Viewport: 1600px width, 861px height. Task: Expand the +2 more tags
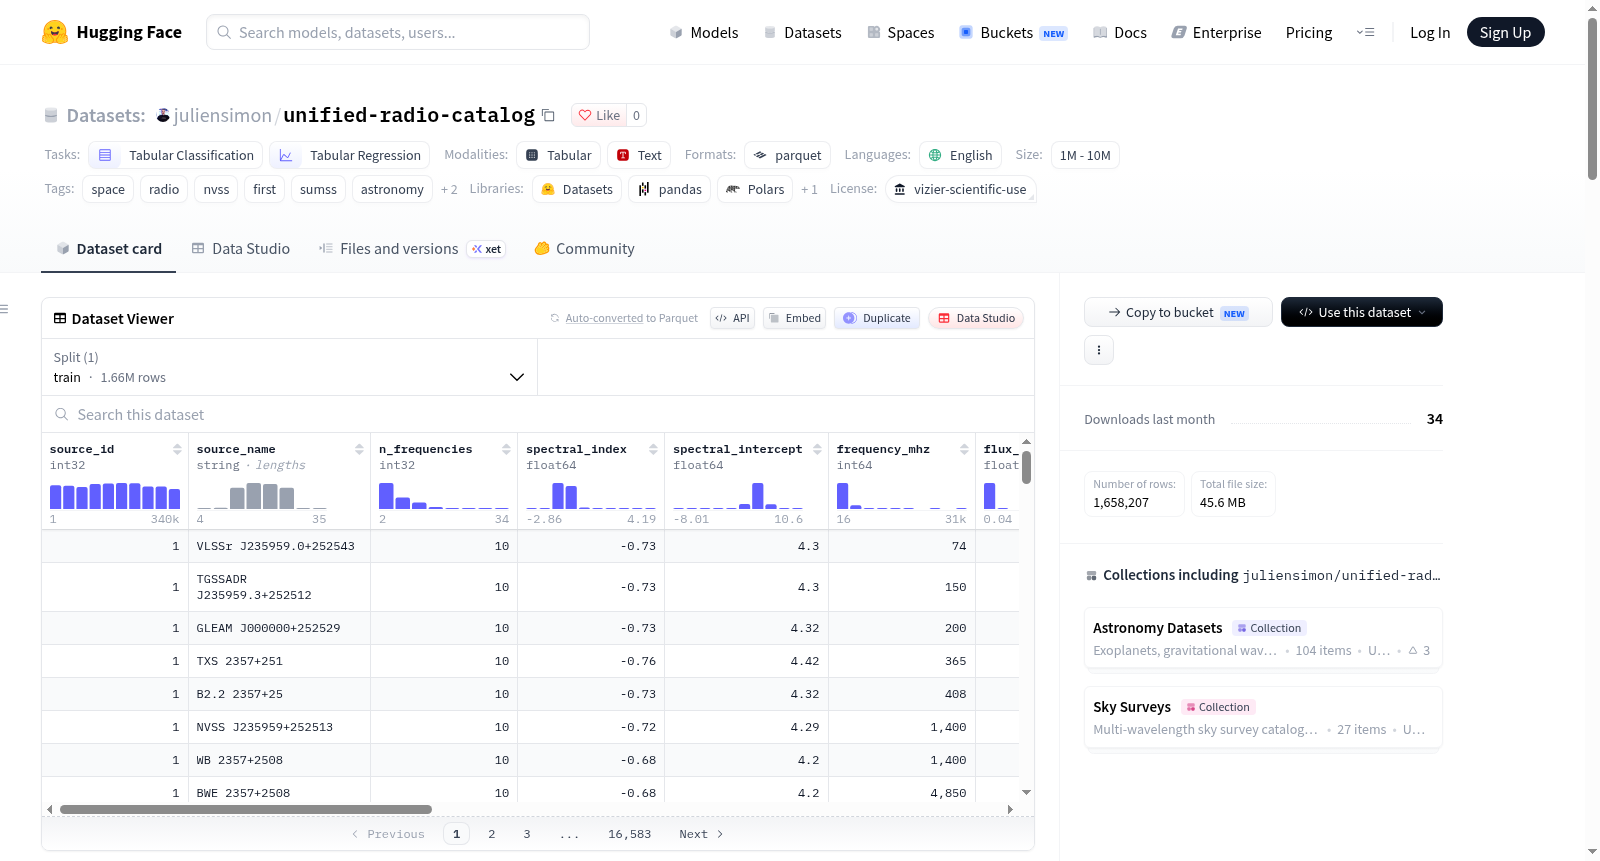click(449, 189)
